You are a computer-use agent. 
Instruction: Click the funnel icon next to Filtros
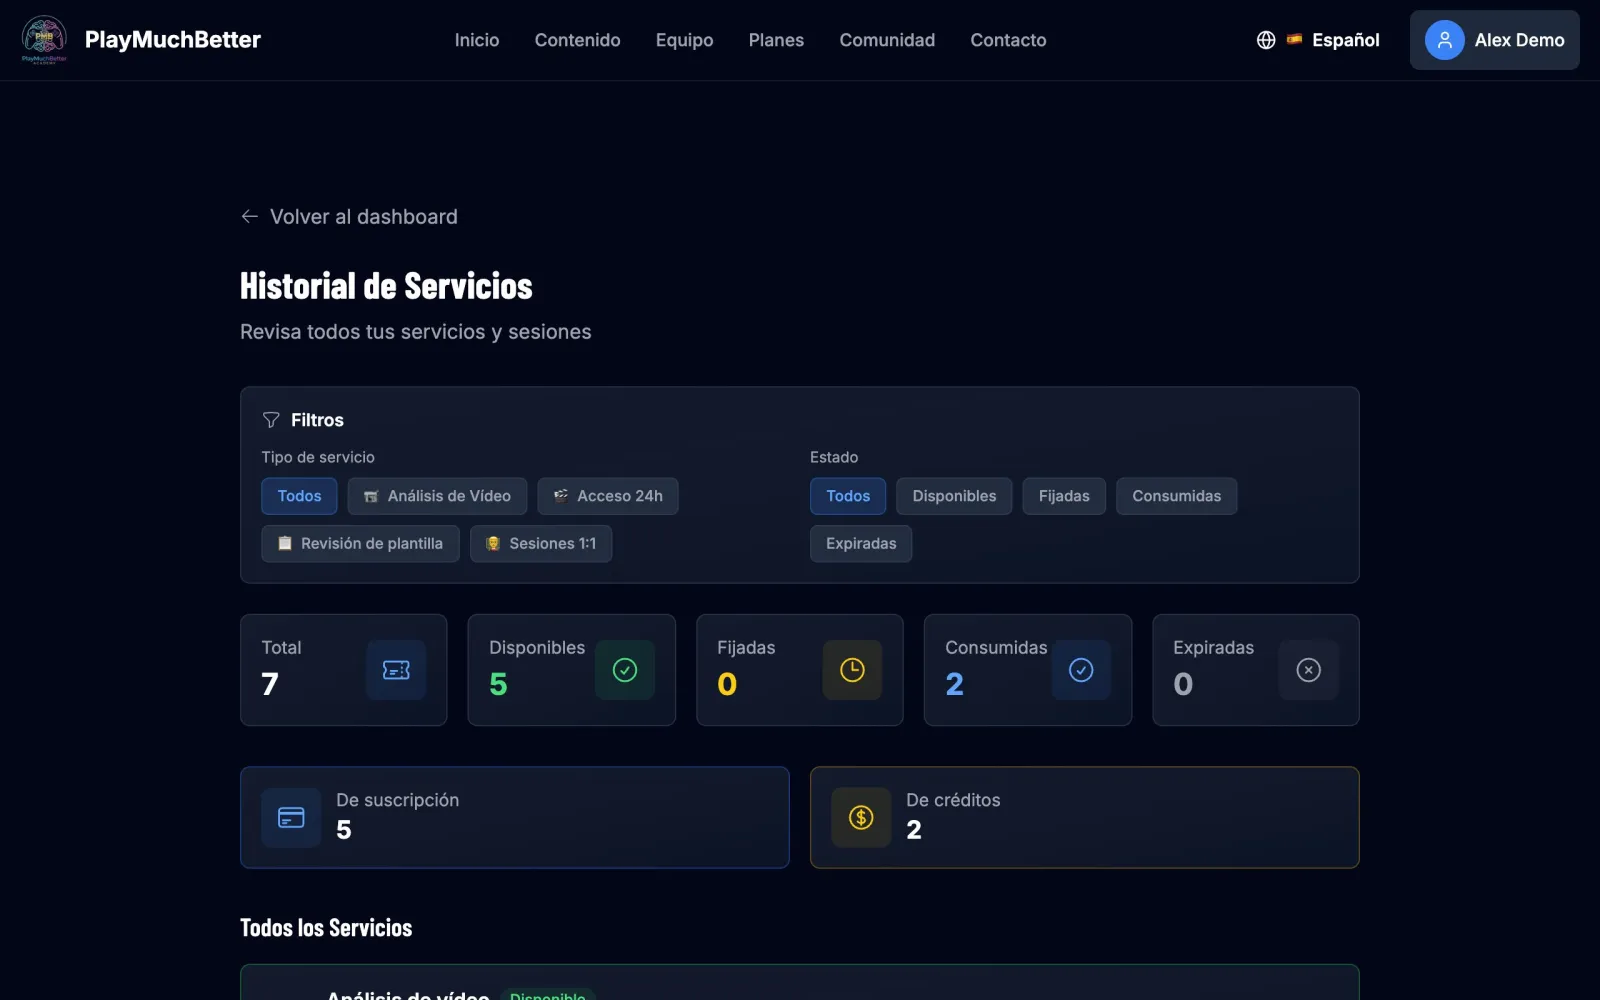tap(271, 420)
